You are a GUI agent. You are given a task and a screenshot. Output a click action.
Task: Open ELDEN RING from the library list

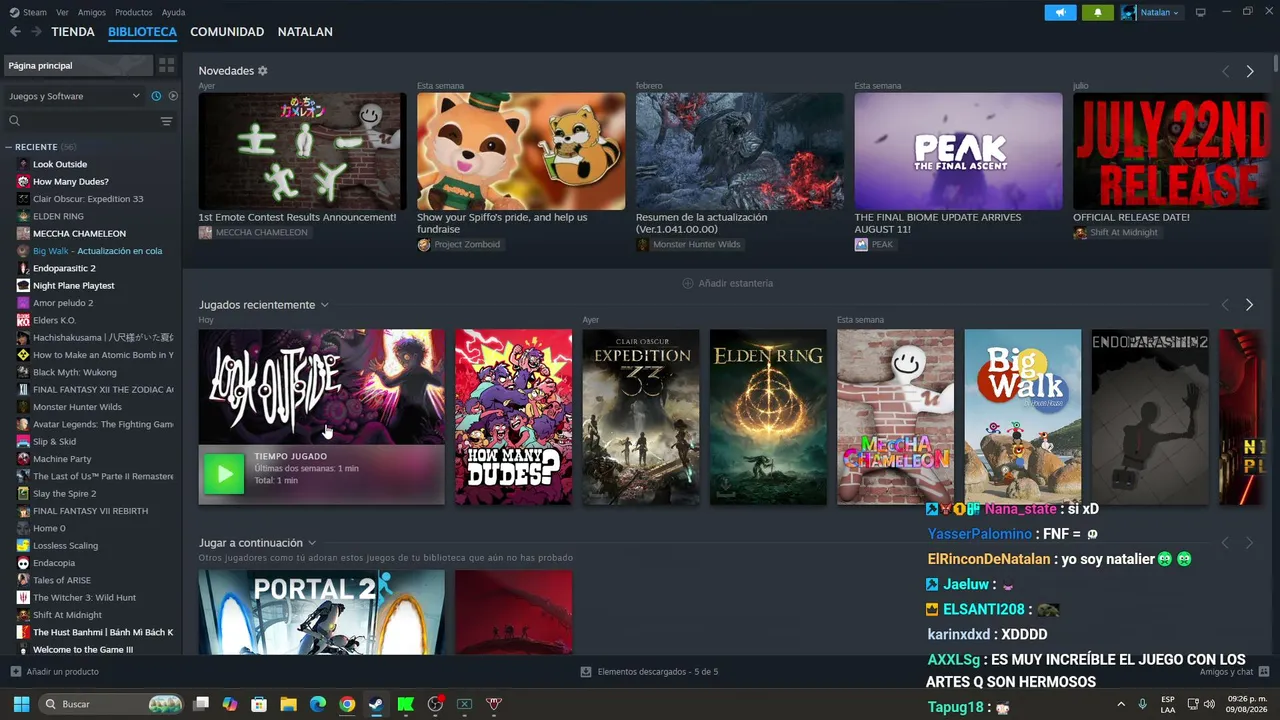click(x=58, y=216)
